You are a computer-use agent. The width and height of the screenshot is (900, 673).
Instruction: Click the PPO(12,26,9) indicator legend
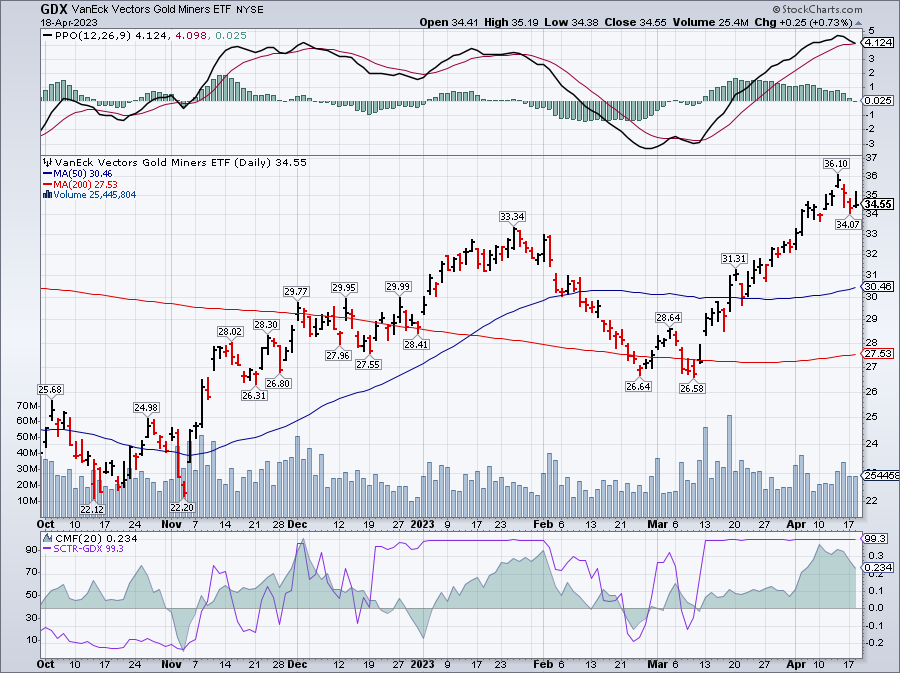point(145,36)
